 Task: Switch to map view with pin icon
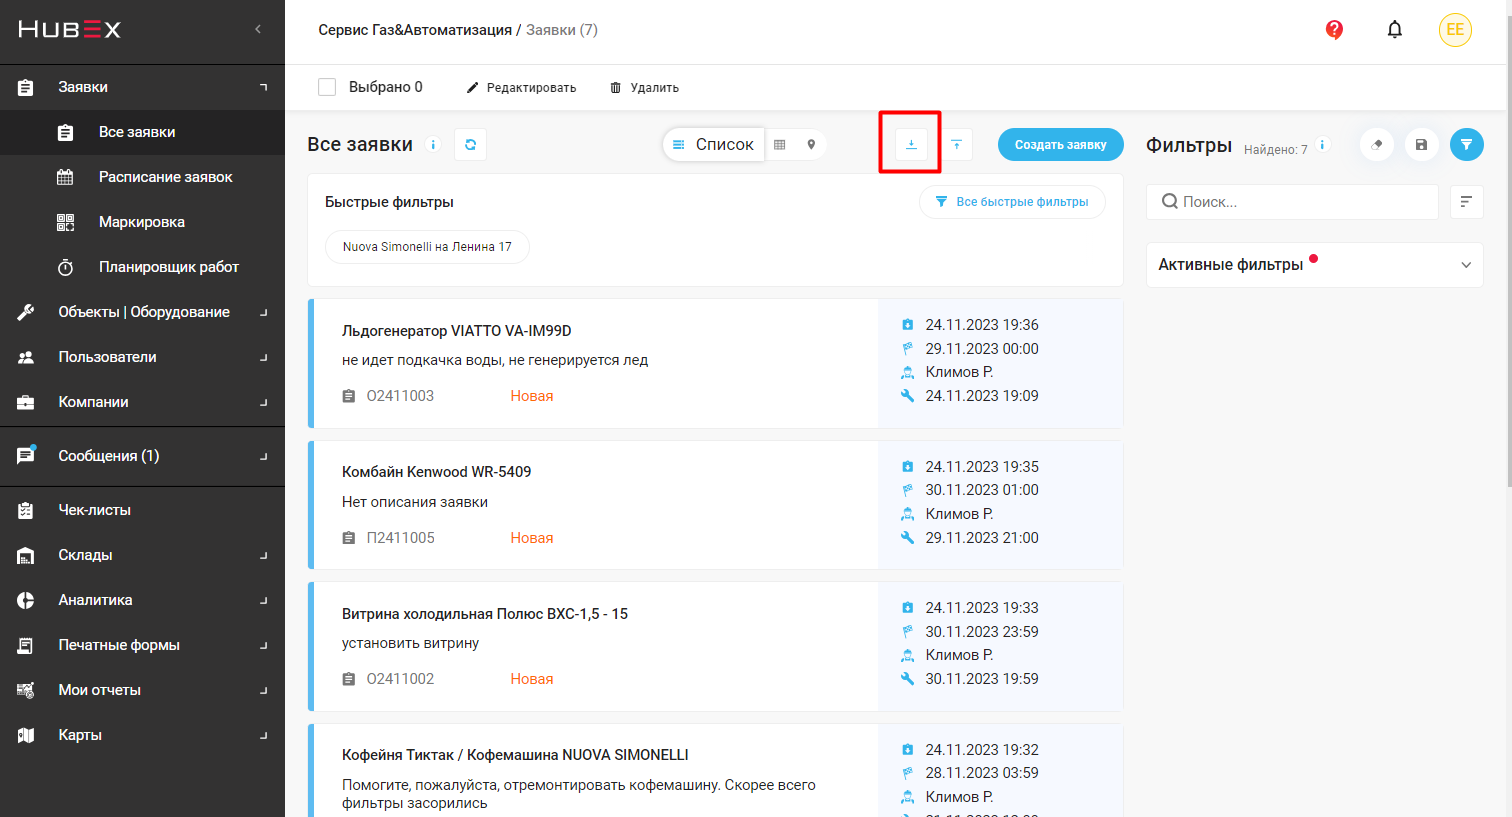pyautogui.click(x=811, y=145)
